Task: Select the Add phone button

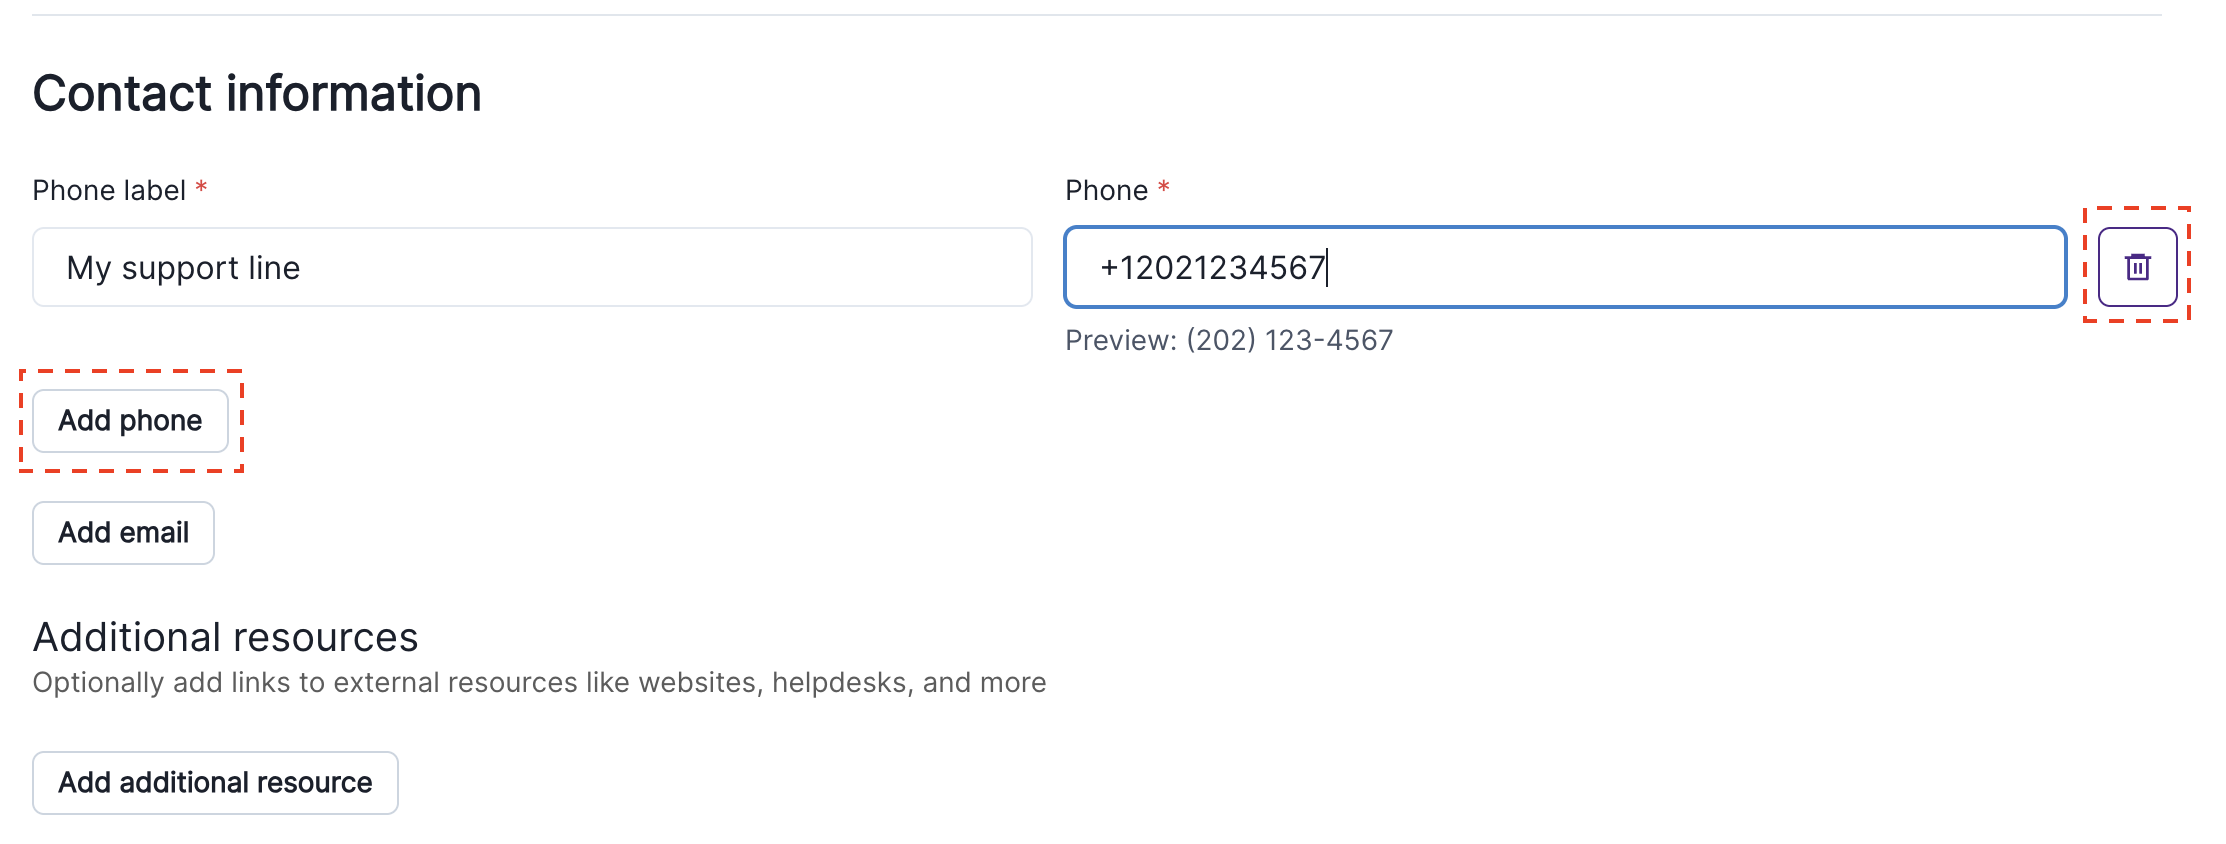Action: (x=130, y=421)
